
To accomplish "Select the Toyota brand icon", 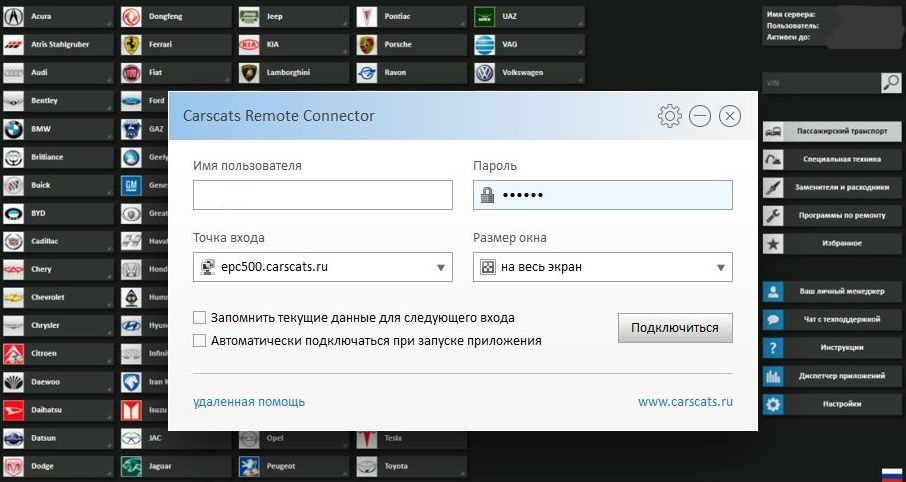I will [367, 466].
